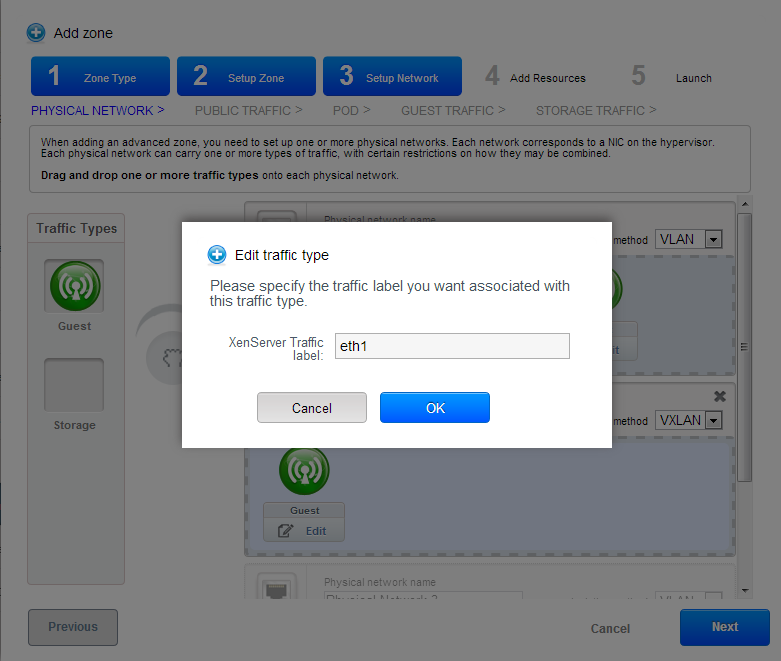
Task: Open the VLAN isolation method dropdown
Action: (x=688, y=240)
